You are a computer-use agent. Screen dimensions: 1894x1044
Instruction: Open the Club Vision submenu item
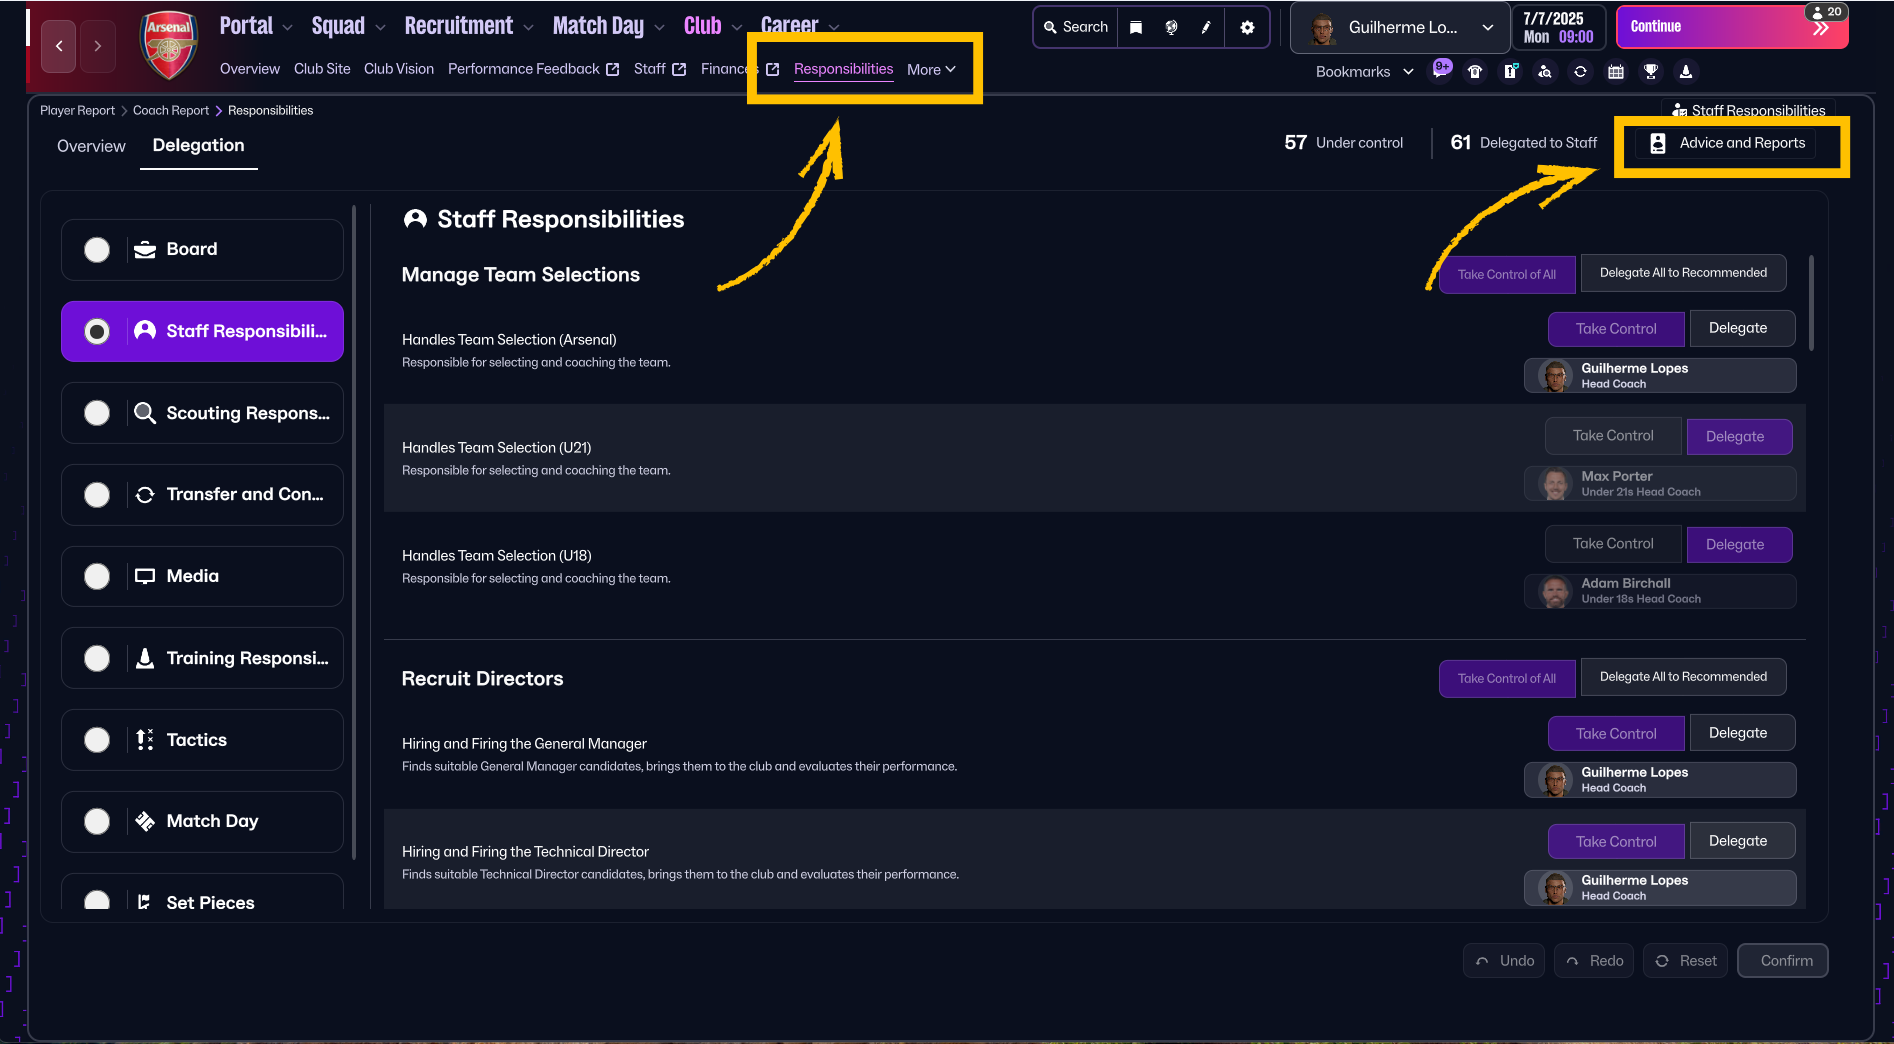point(399,69)
